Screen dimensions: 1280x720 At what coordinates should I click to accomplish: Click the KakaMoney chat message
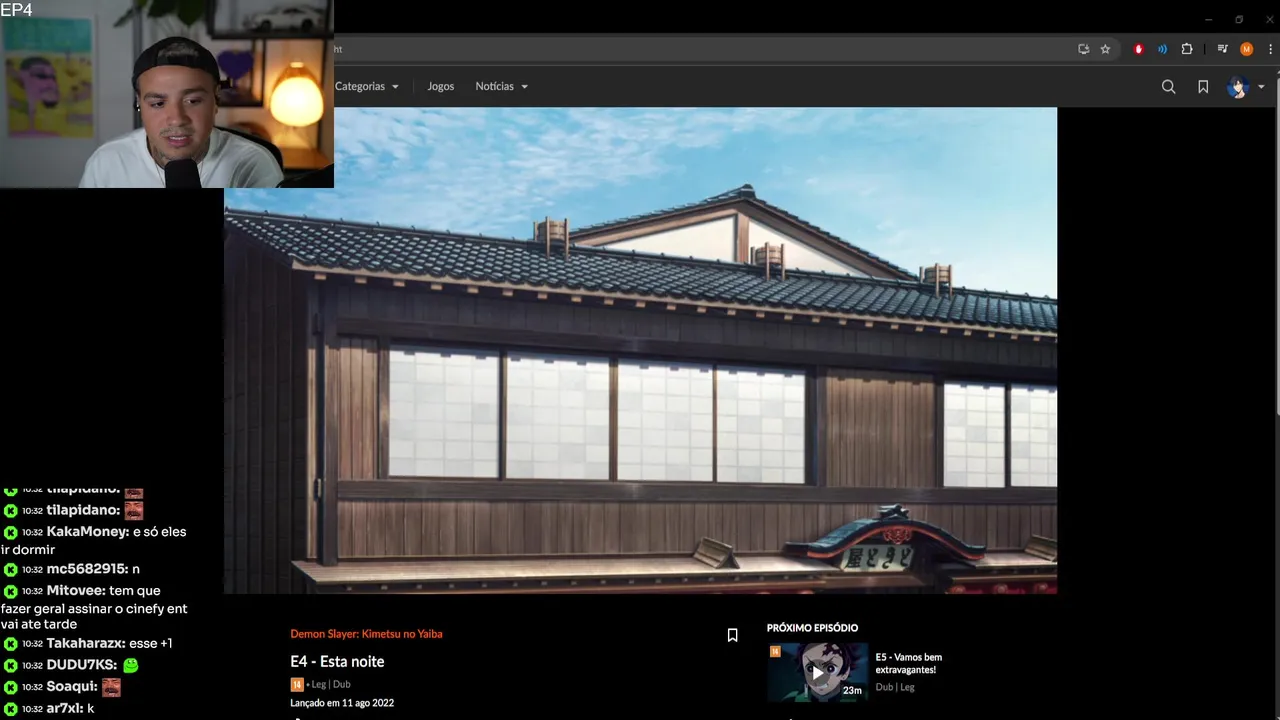[94, 541]
